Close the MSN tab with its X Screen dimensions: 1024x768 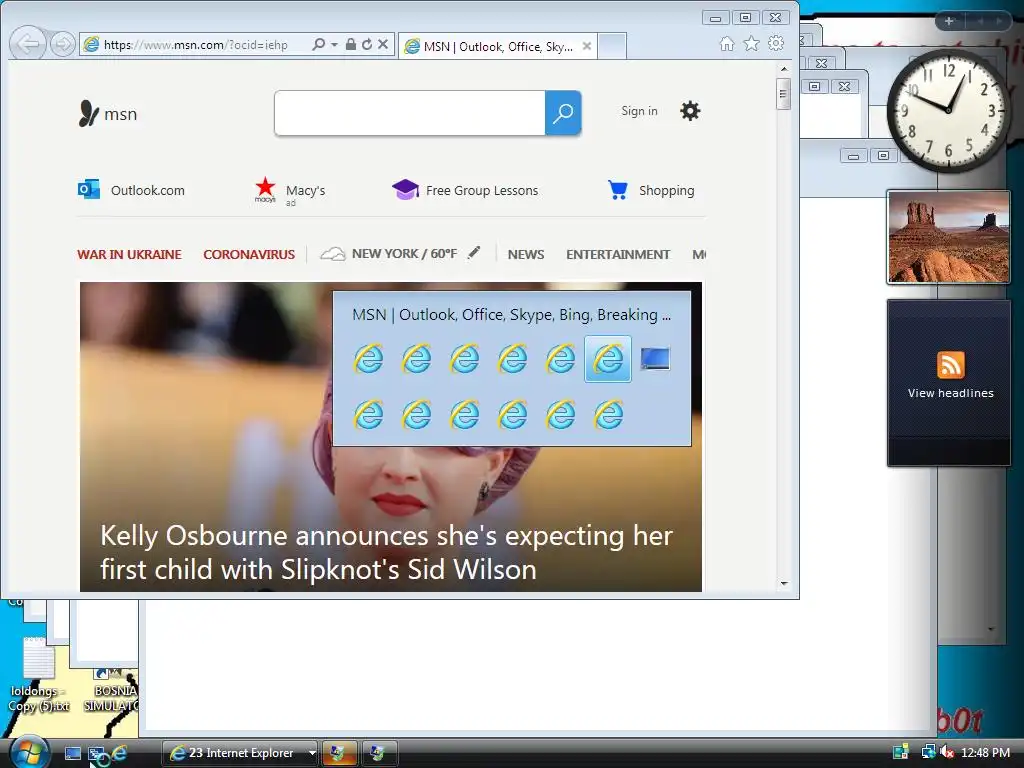click(x=586, y=46)
